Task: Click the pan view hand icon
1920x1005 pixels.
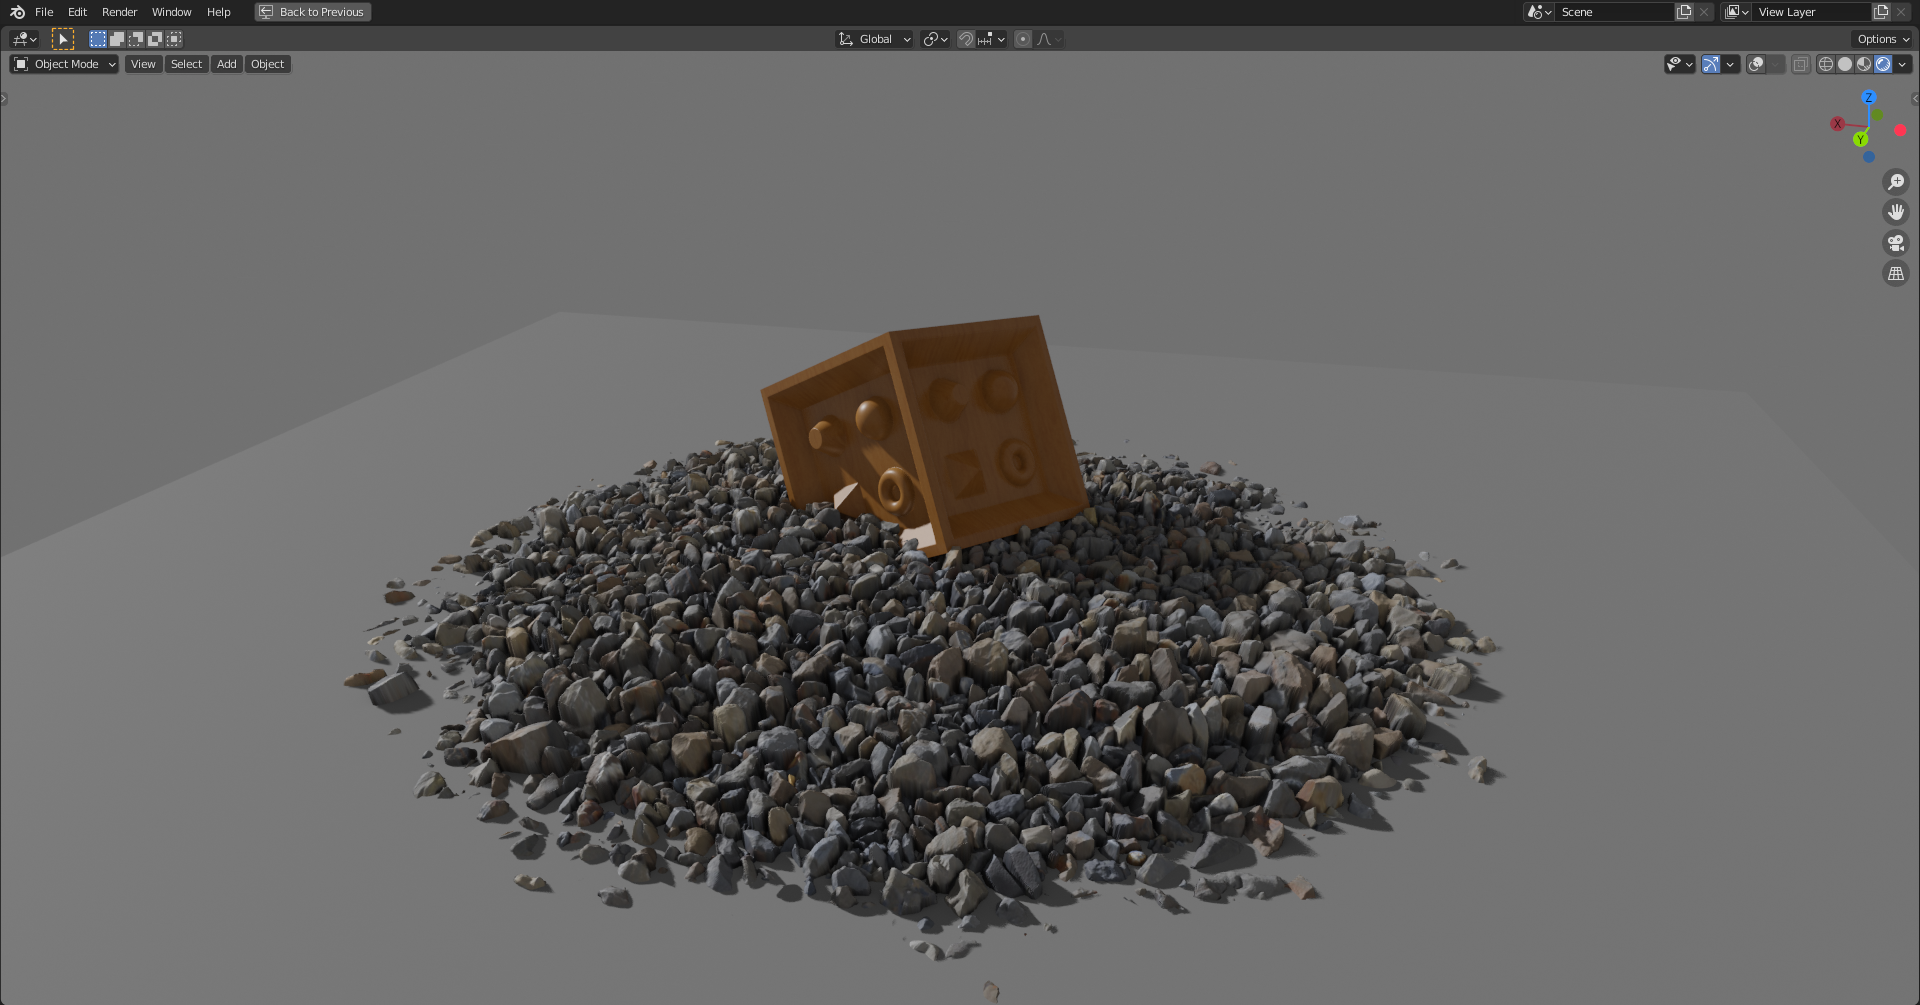Action: [x=1895, y=212]
